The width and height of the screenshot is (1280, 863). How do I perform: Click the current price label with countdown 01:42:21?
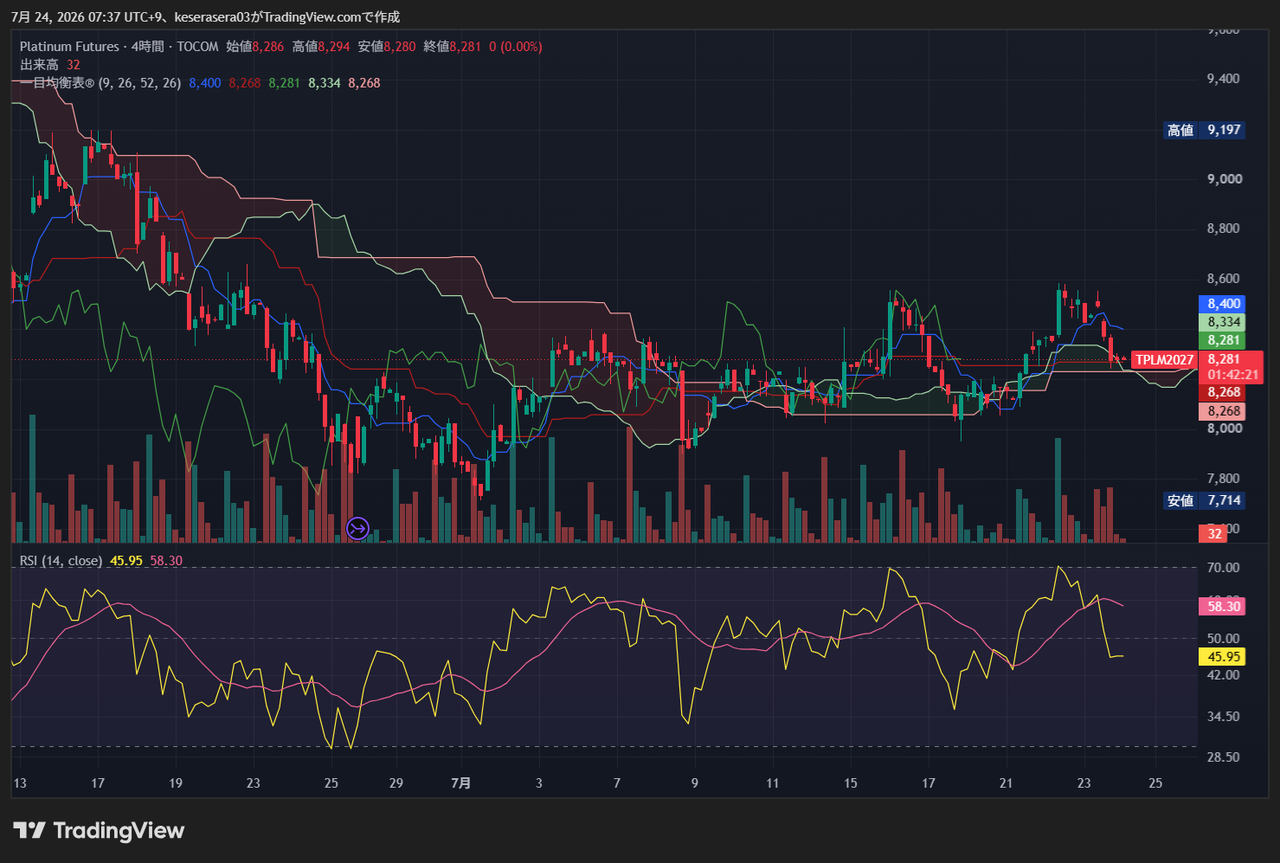(1231, 367)
